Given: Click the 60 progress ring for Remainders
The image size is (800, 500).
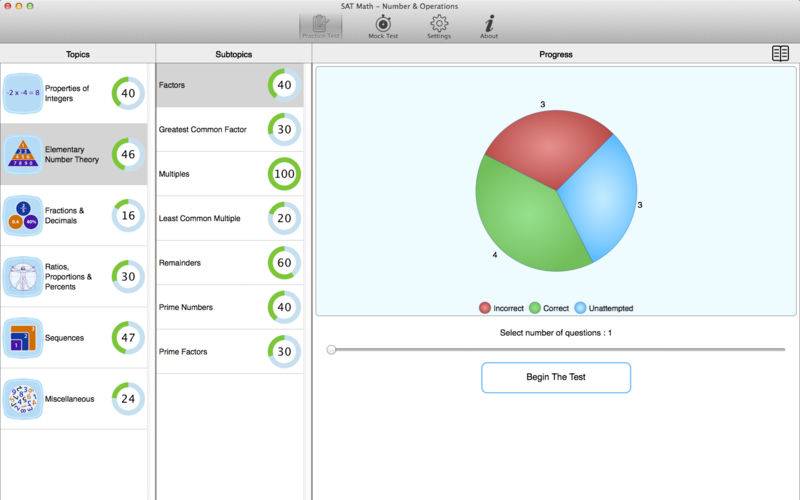Looking at the screenshot, I should click(x=284, y=263).
